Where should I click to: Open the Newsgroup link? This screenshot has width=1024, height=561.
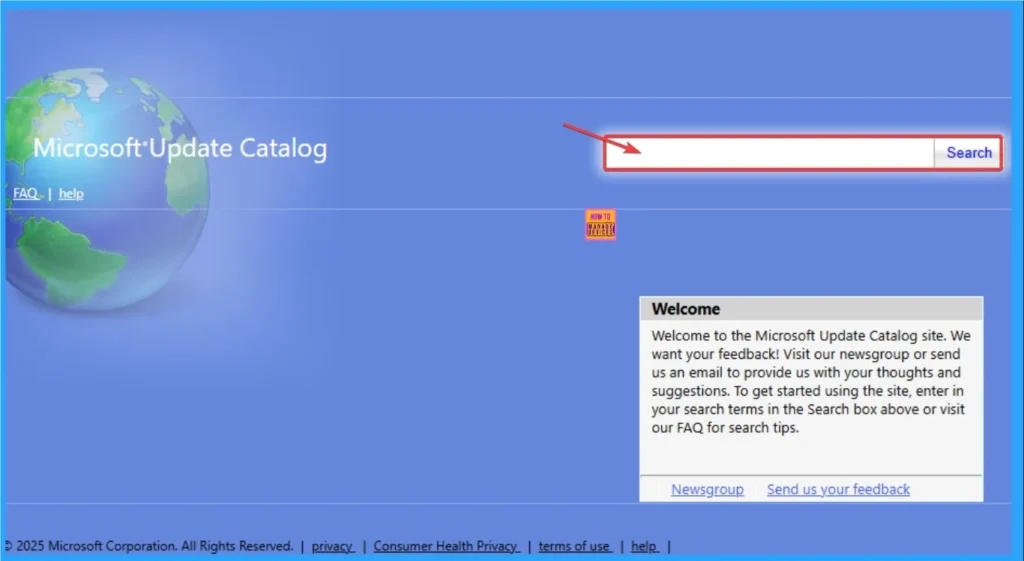pos(707,489)
